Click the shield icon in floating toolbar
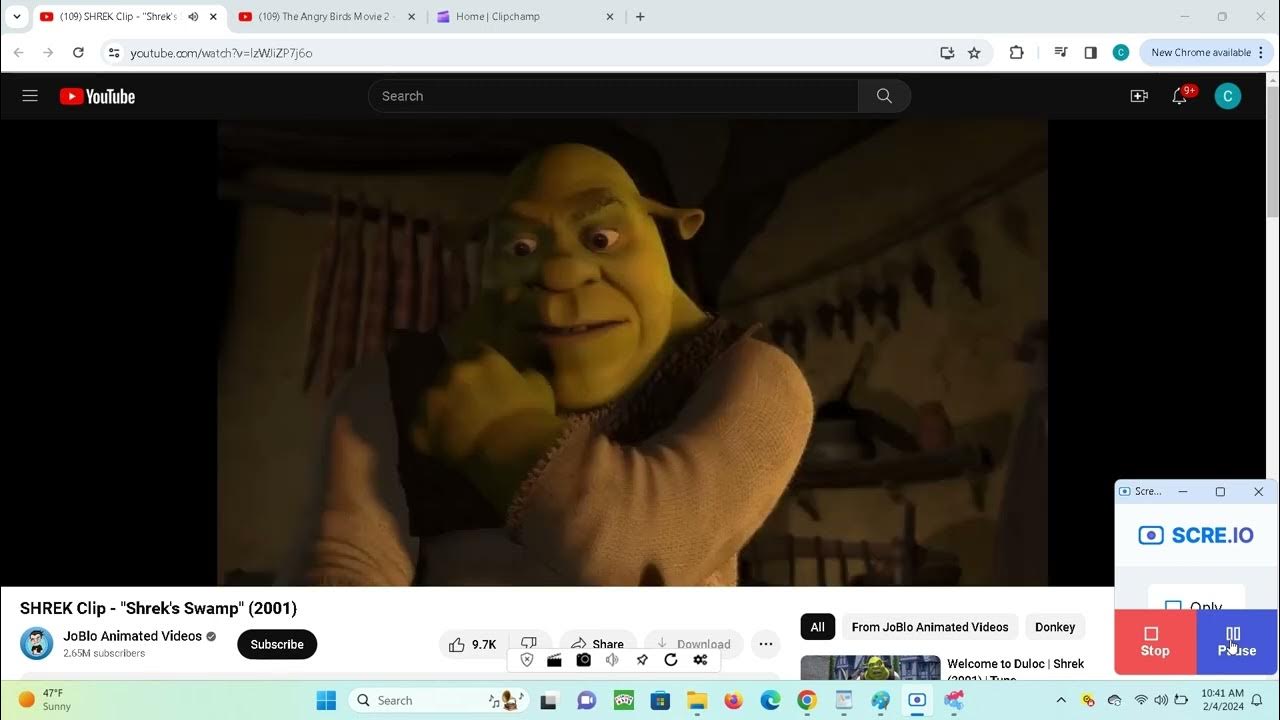1280x720 pixels. coord(526,660)
